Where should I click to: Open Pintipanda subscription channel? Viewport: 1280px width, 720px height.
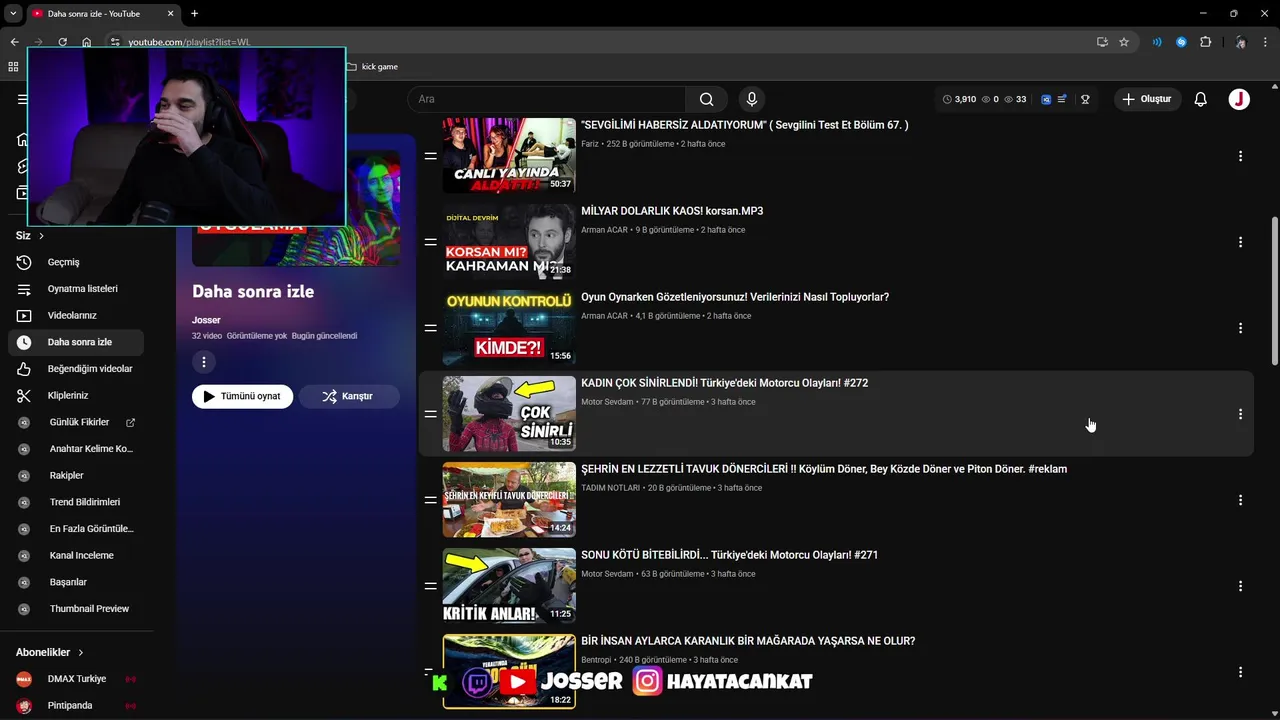76,706
